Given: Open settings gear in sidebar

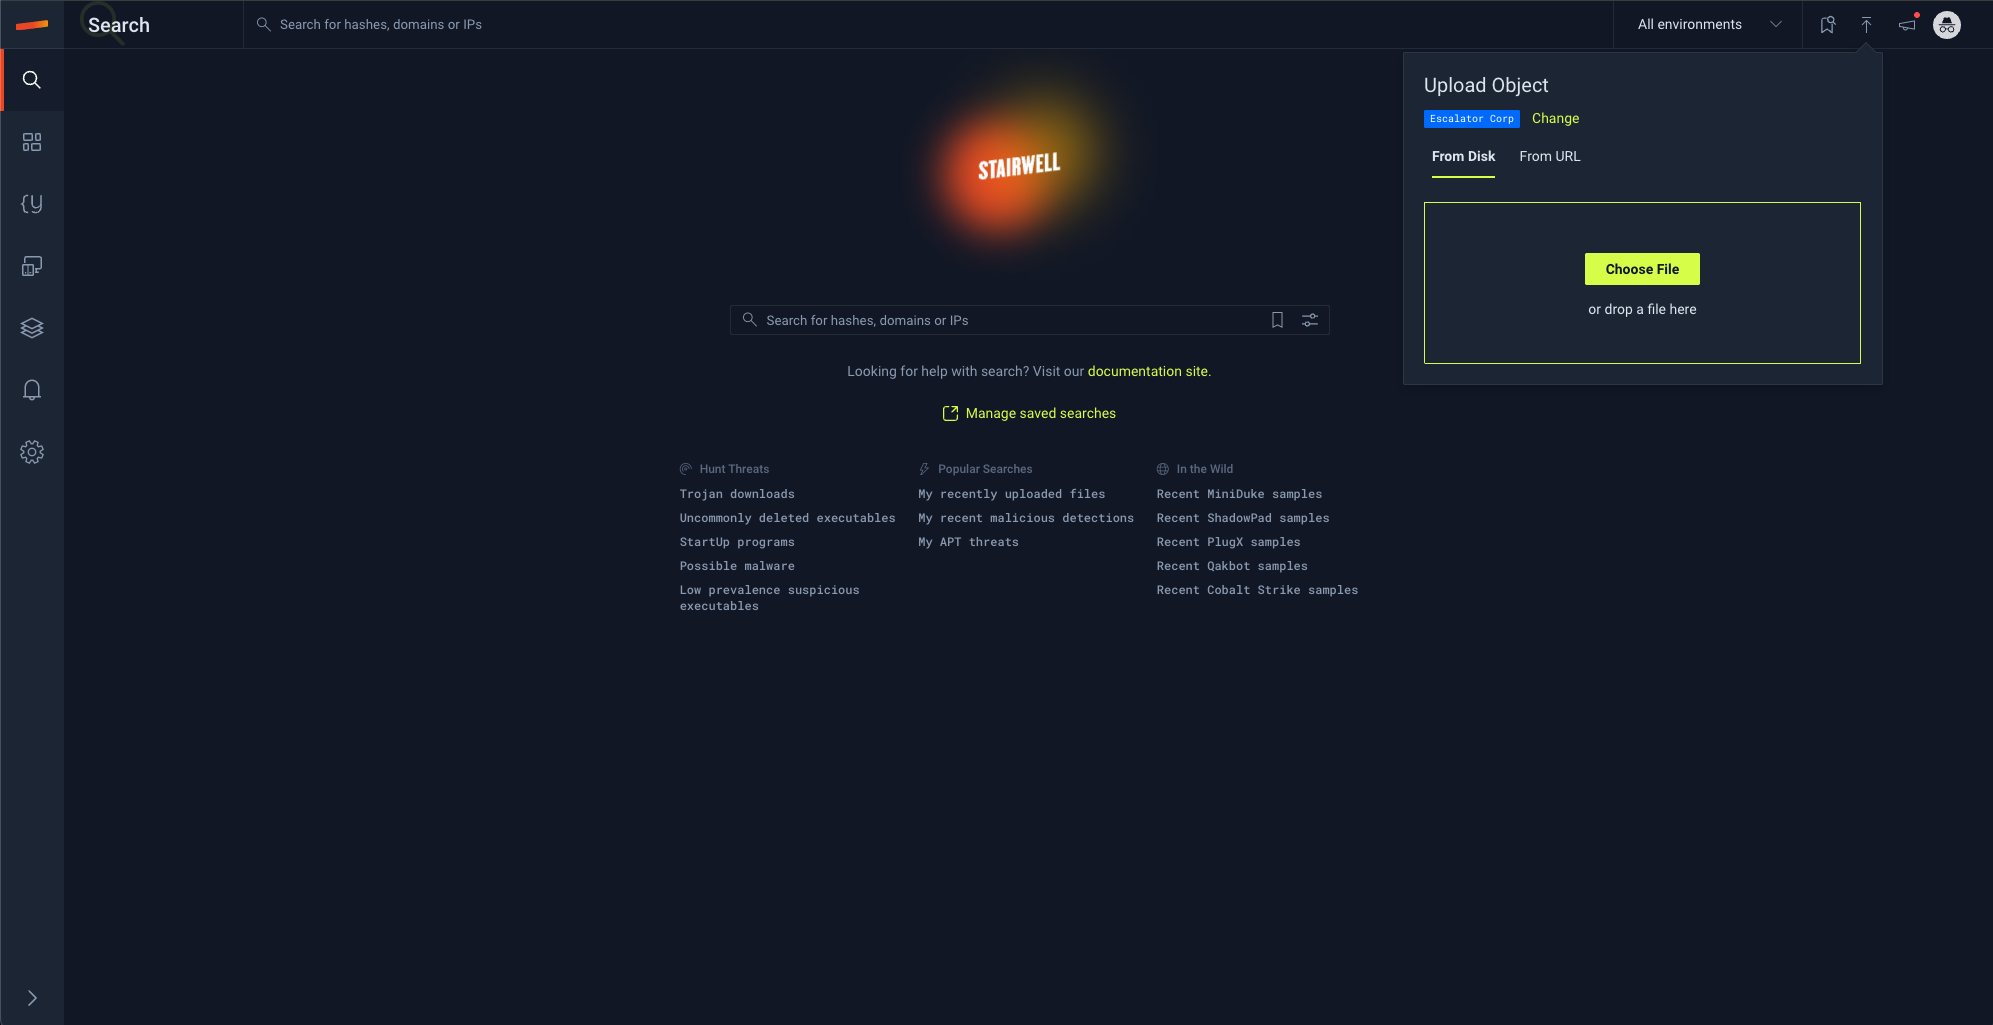Looking at the screenshot, I should [x=32, y=452].
